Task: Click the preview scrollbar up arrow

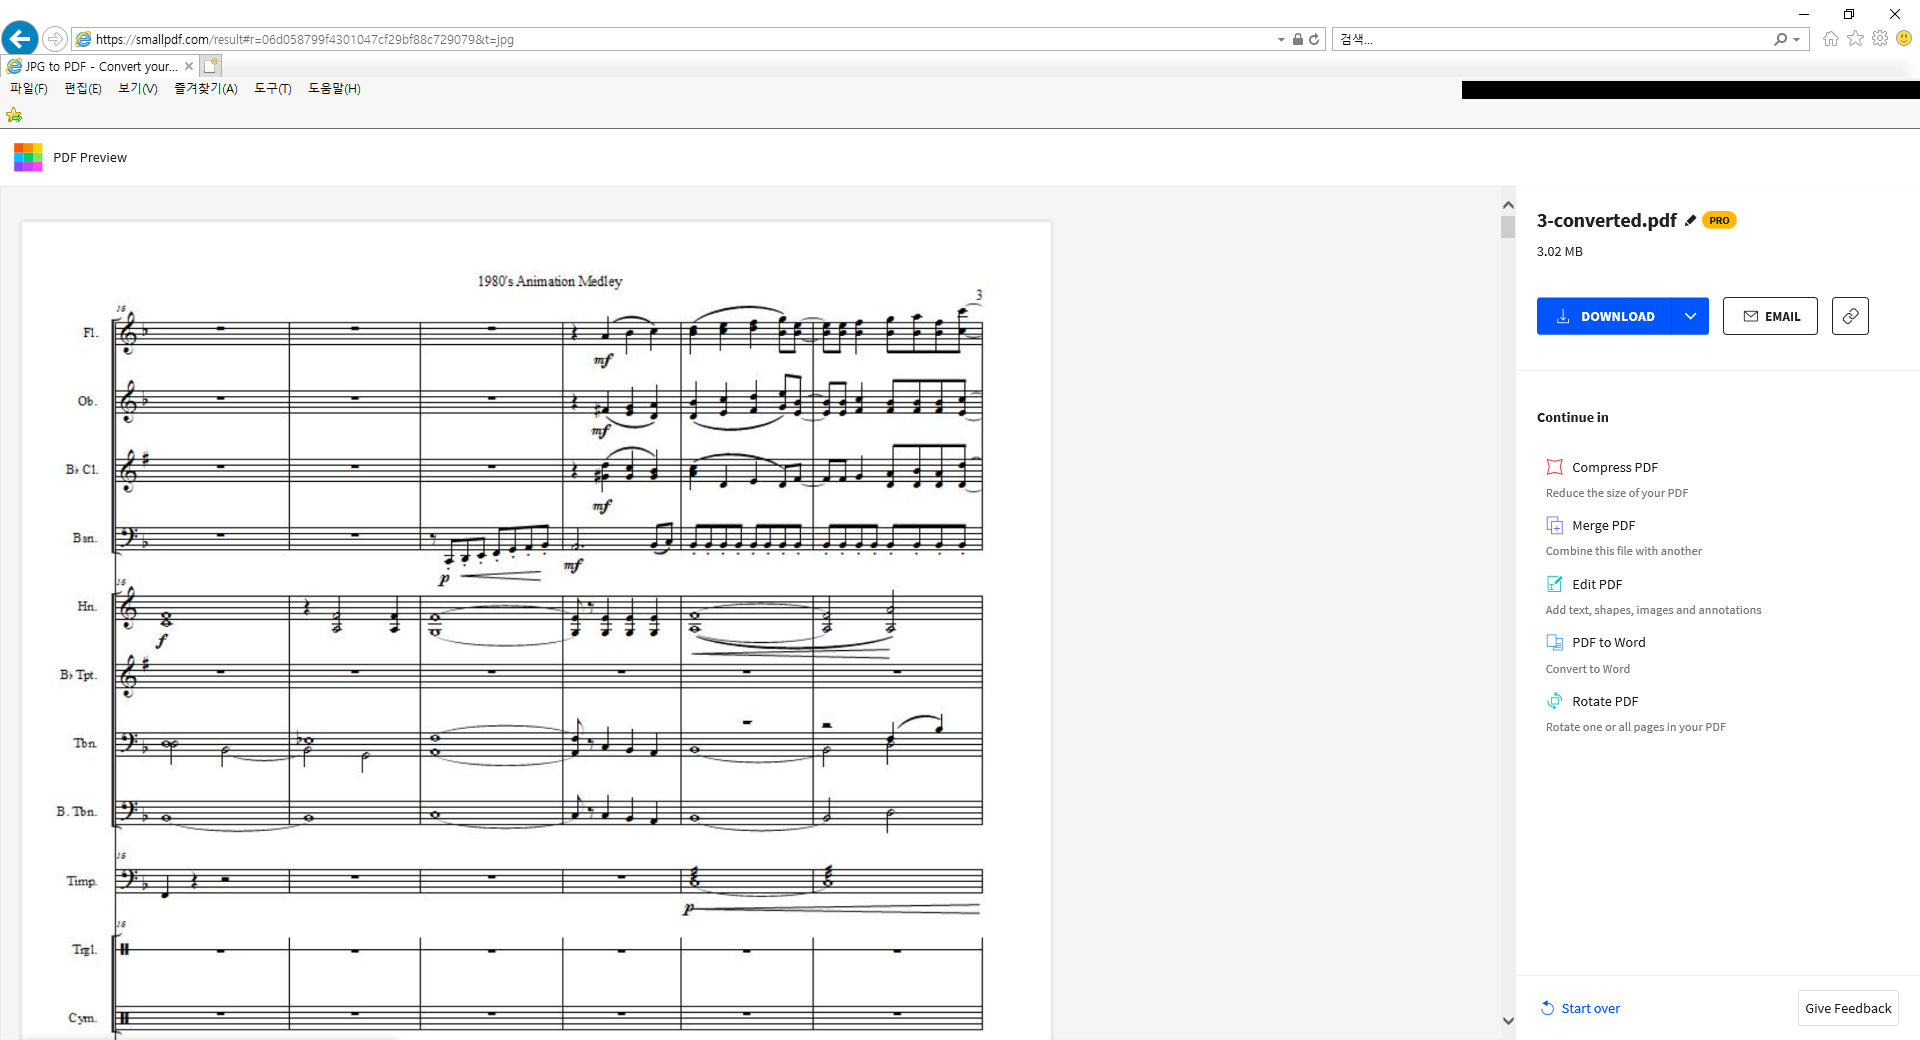Action: pyautogui.click(x=1508, y=204)
